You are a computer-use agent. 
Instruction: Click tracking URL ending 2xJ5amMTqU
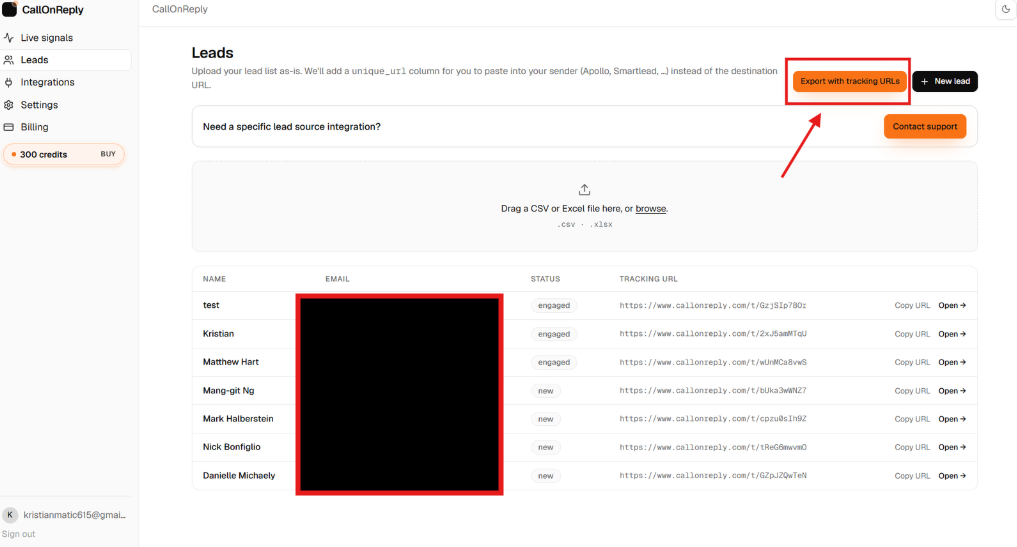coord(713,334)
